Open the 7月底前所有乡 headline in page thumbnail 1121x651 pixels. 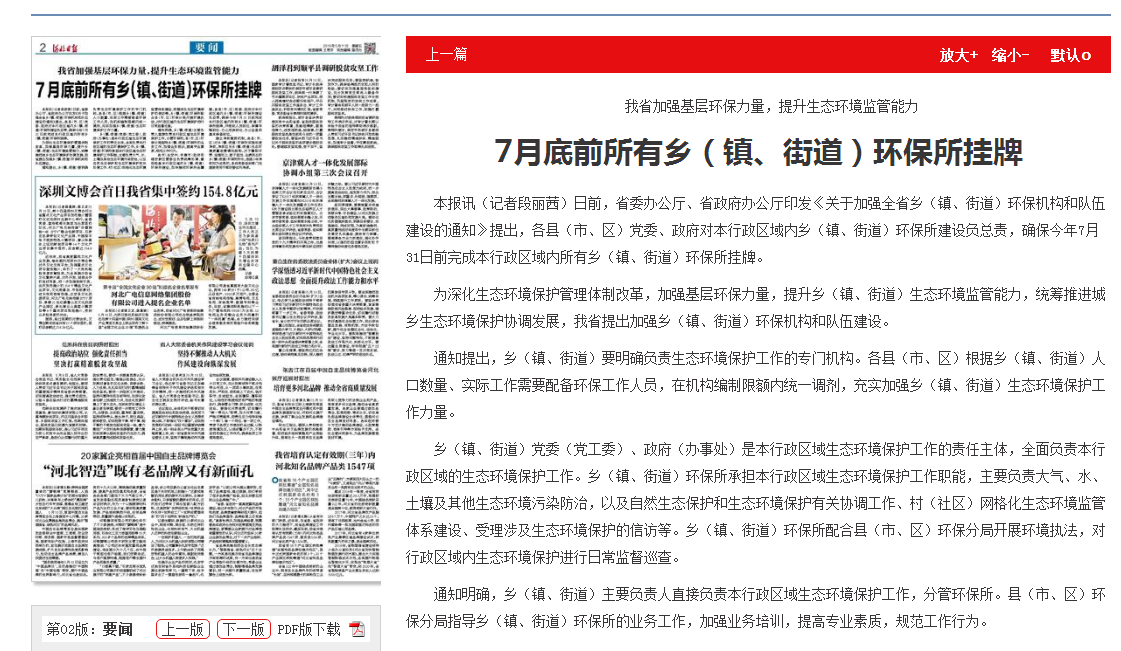point(148,89)
